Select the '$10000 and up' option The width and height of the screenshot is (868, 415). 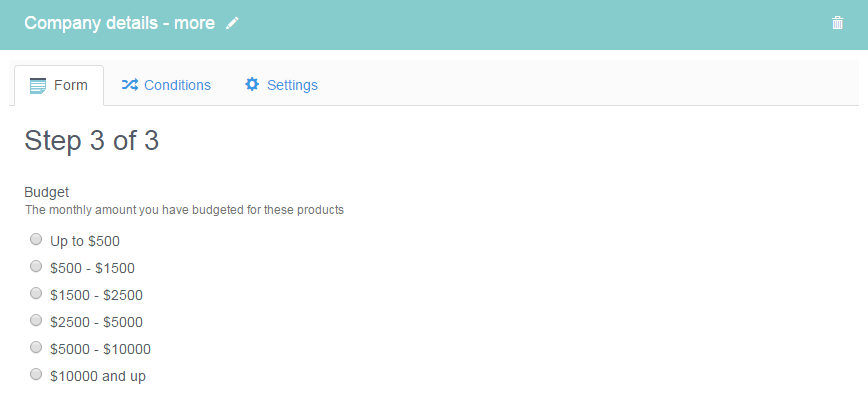pos(36,374)
